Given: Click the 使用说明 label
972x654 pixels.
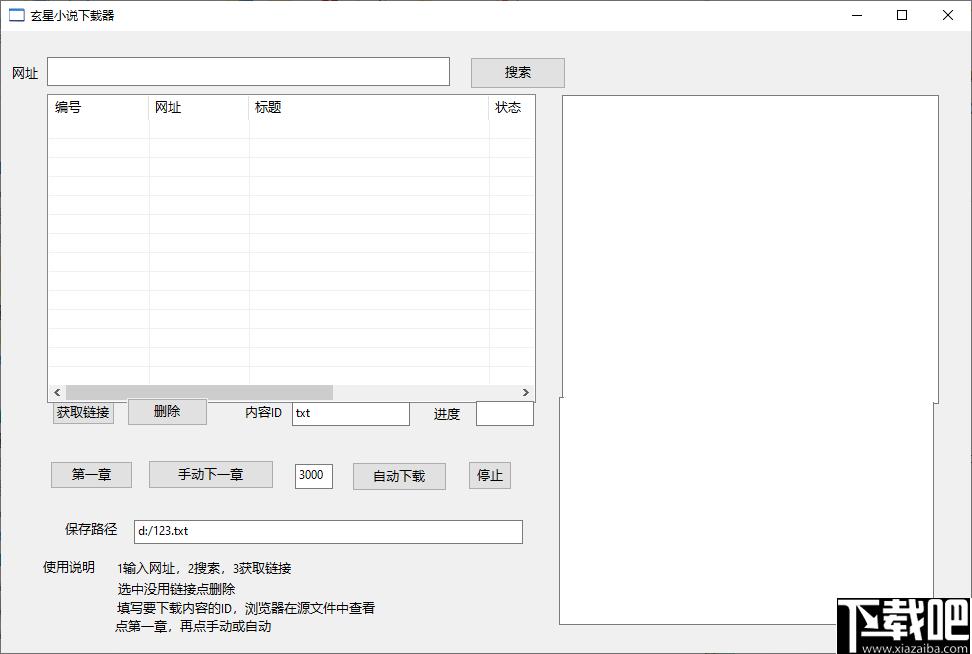Looking at the screenshot, I should pyautogui.click(x=69, y=567).
